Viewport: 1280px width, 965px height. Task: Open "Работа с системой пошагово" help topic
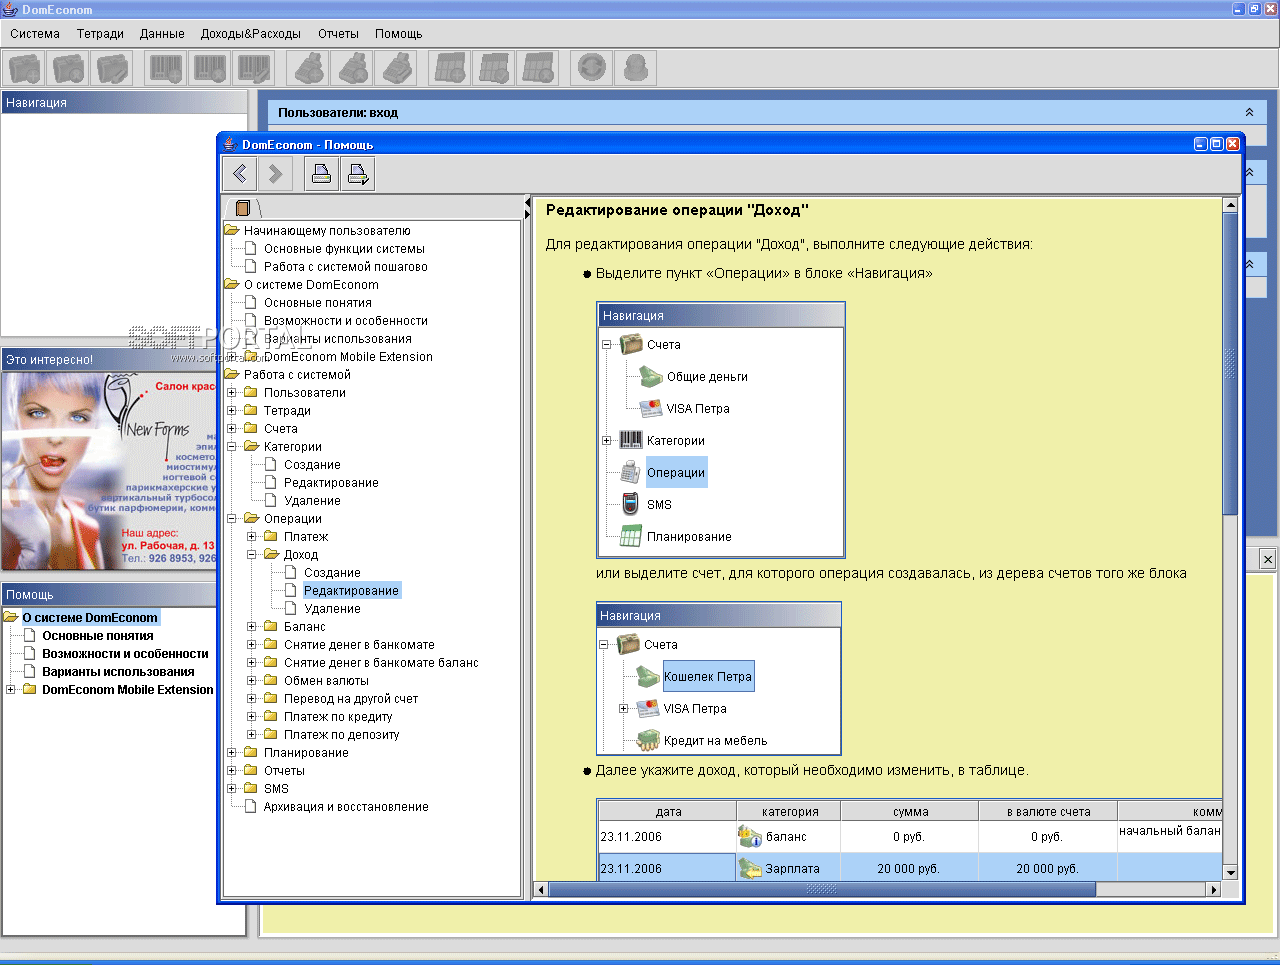(346, 267)
